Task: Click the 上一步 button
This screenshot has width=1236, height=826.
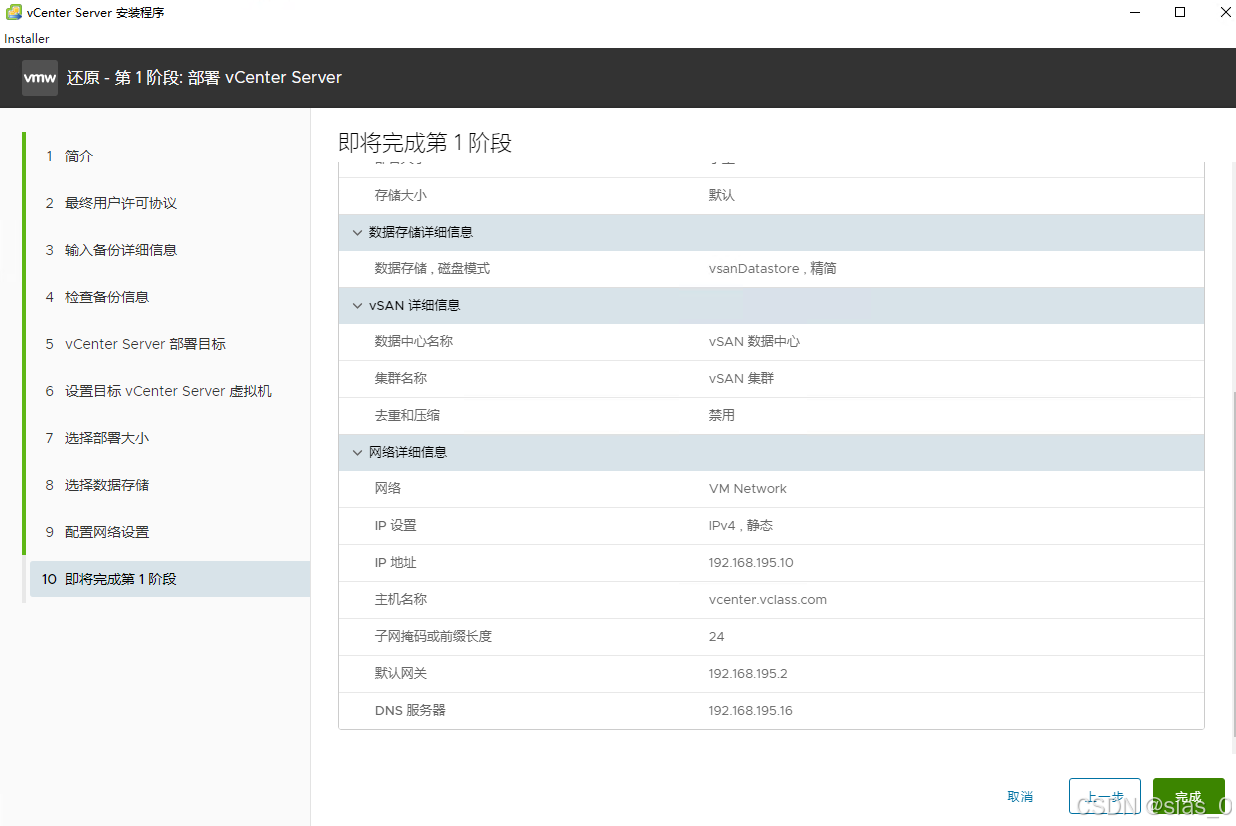Action: (x=1105, y=797)
